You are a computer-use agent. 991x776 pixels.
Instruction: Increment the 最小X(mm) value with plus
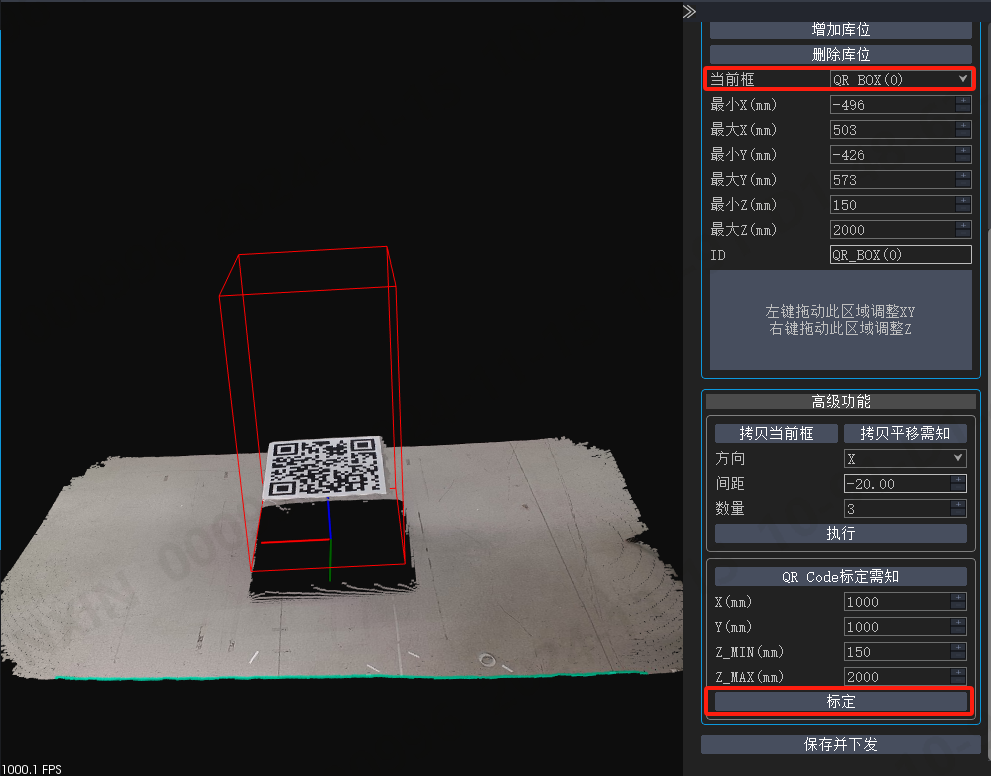pos(963,100)
